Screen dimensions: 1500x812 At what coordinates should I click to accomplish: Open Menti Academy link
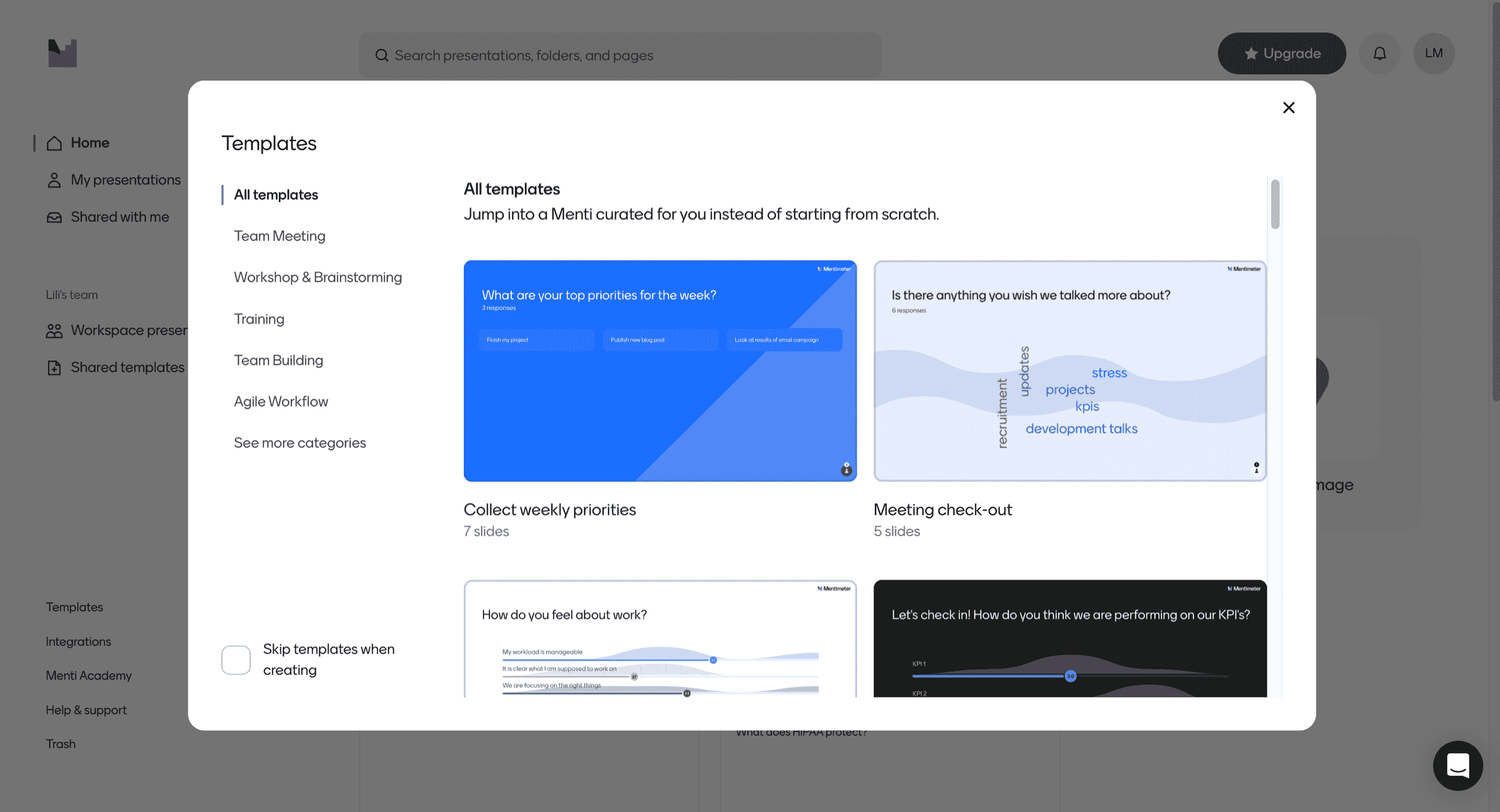tap(89, 676)
